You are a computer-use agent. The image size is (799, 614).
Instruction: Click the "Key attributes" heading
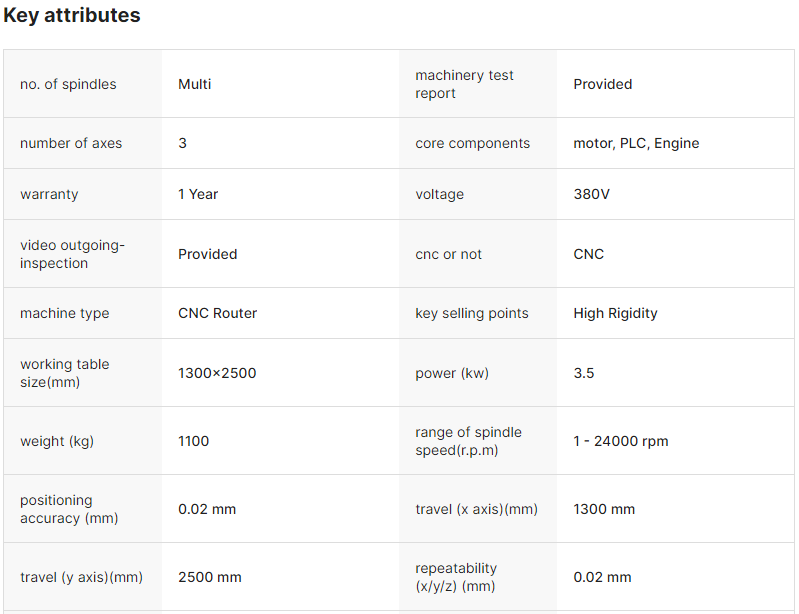[x=72, y=16]
